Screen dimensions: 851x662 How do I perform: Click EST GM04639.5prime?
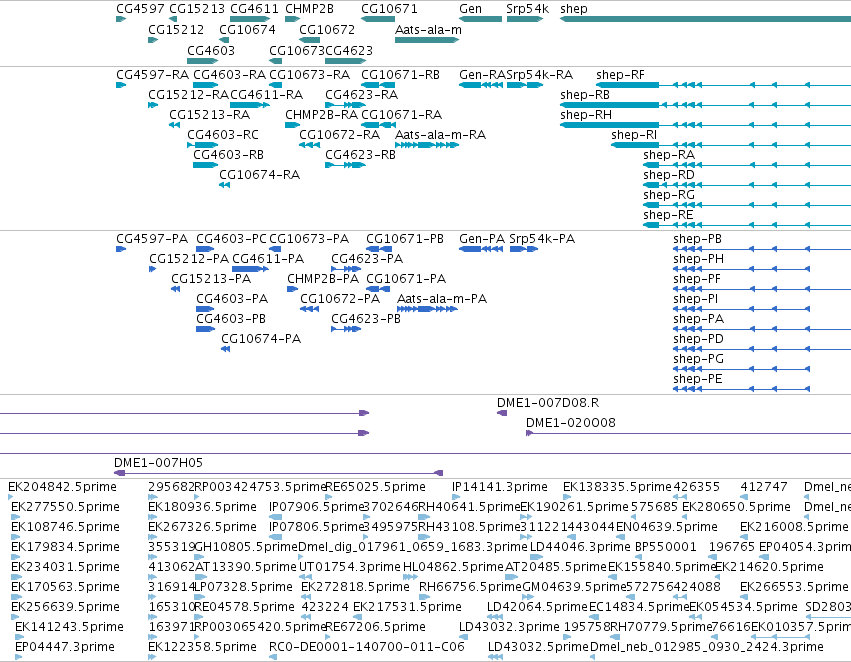(574, 587)
